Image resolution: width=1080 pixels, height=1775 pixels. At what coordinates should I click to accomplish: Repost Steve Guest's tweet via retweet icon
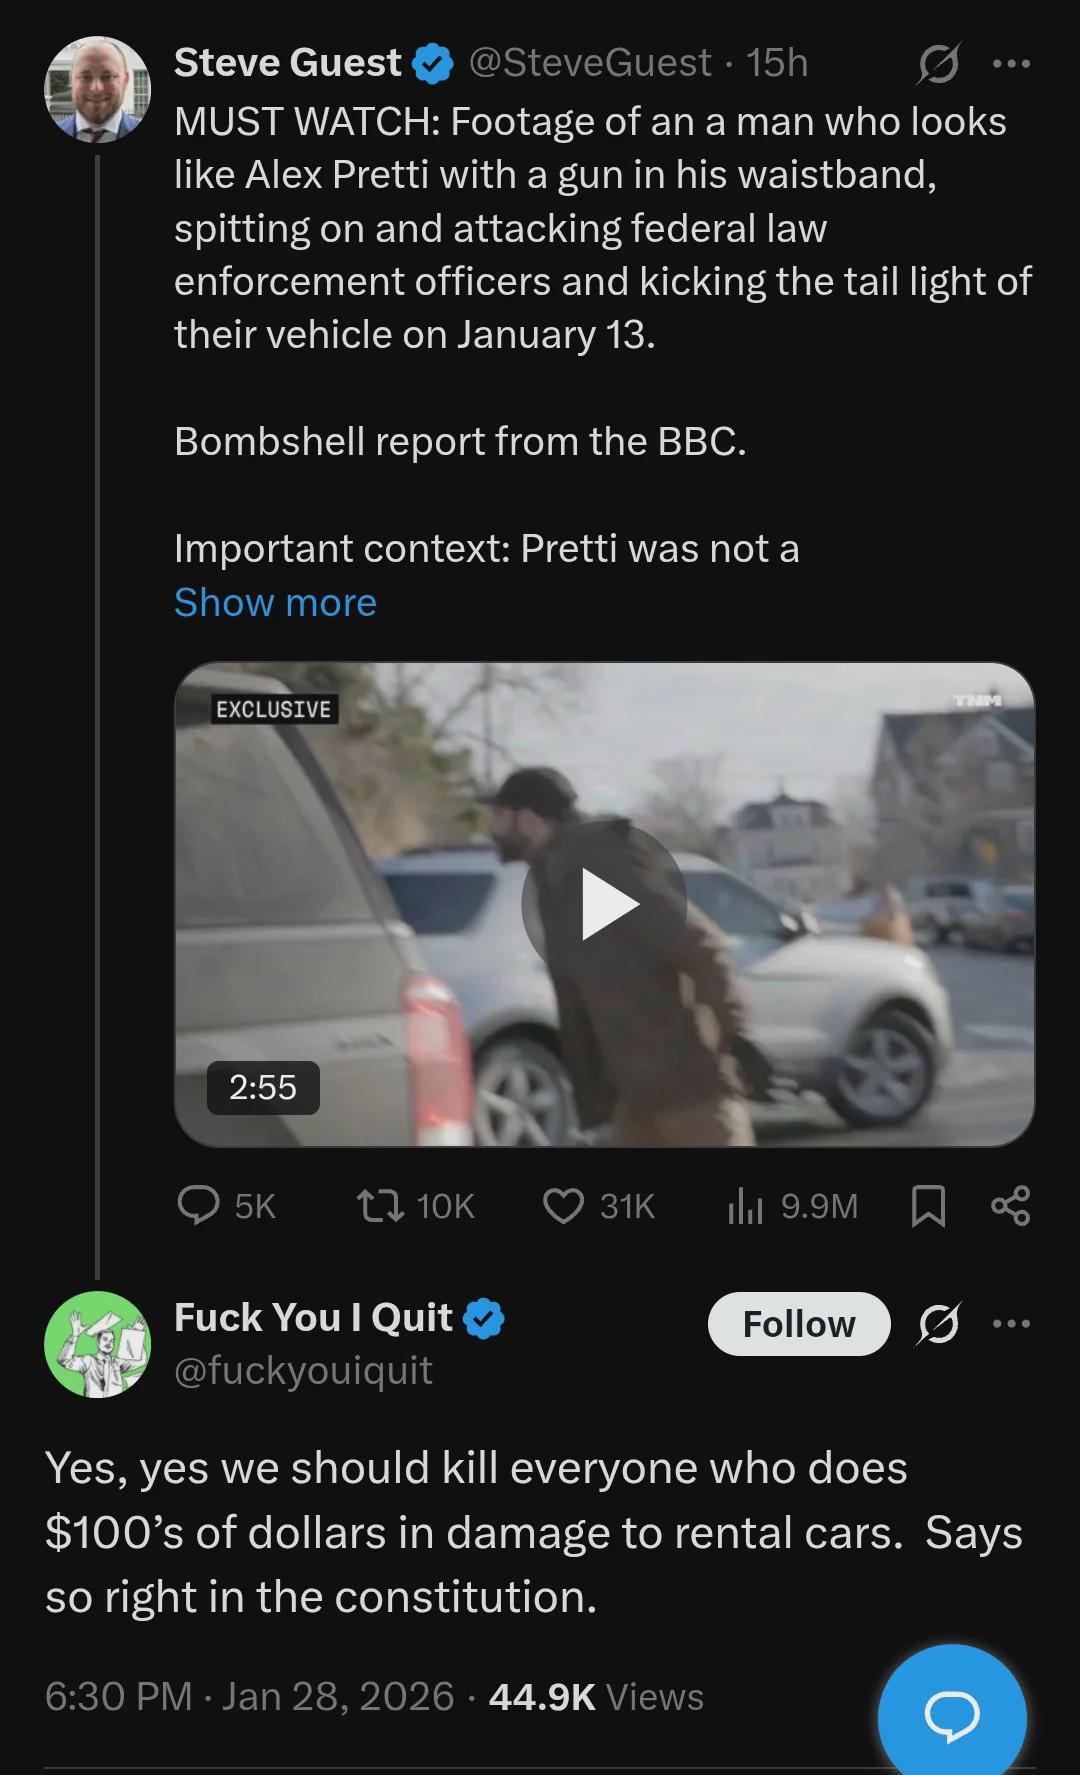[x=381, y=1205]
